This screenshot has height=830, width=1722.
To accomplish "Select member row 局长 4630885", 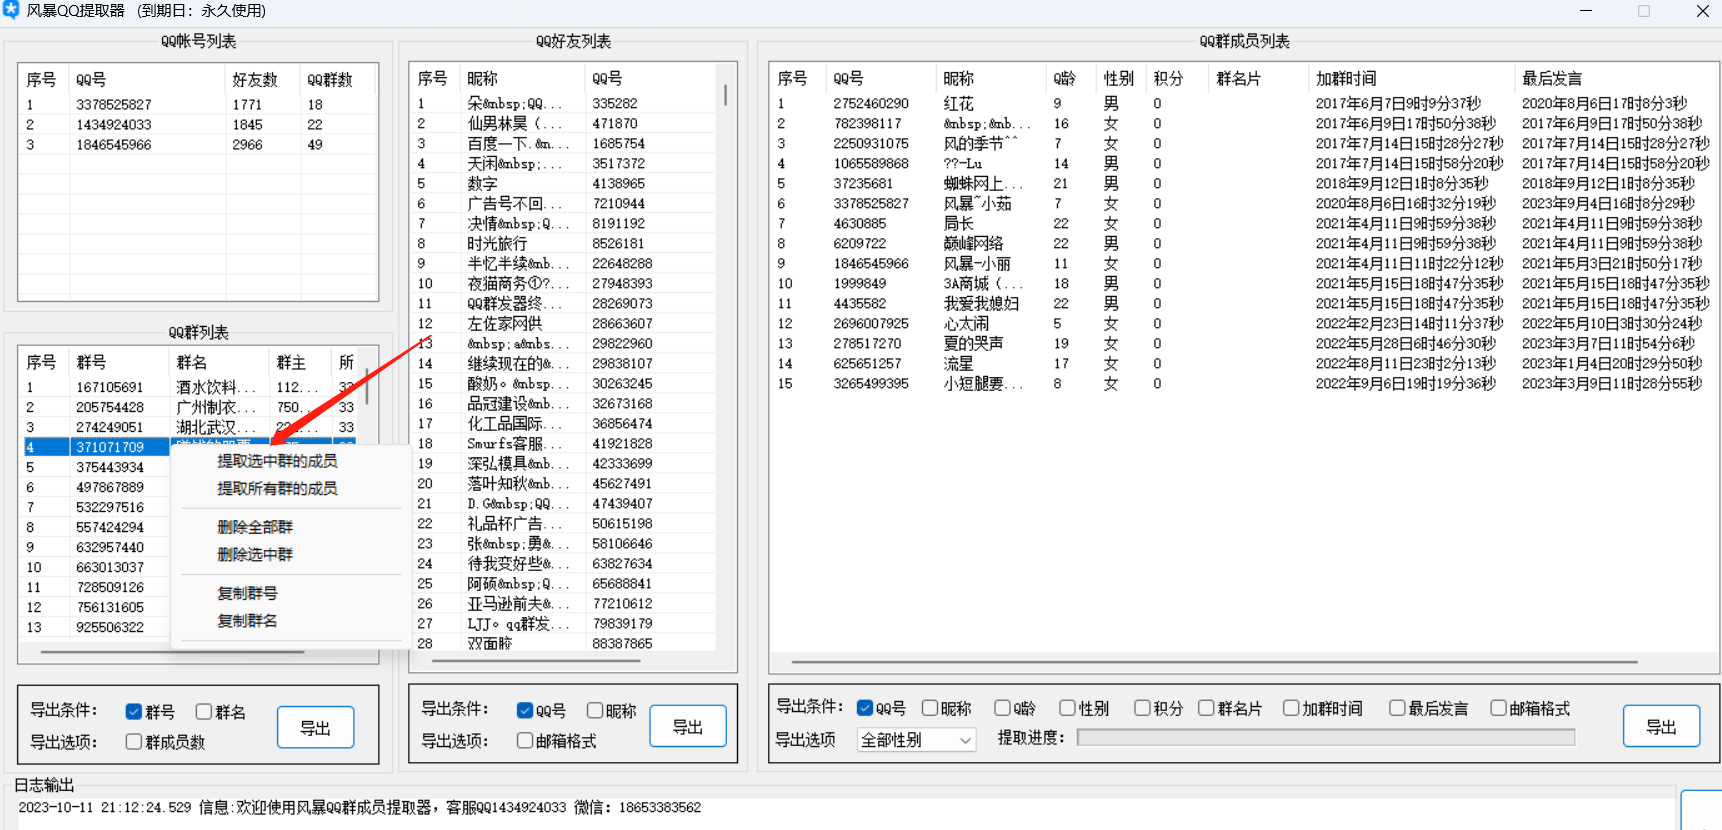I will click(x=1243, y=223).
